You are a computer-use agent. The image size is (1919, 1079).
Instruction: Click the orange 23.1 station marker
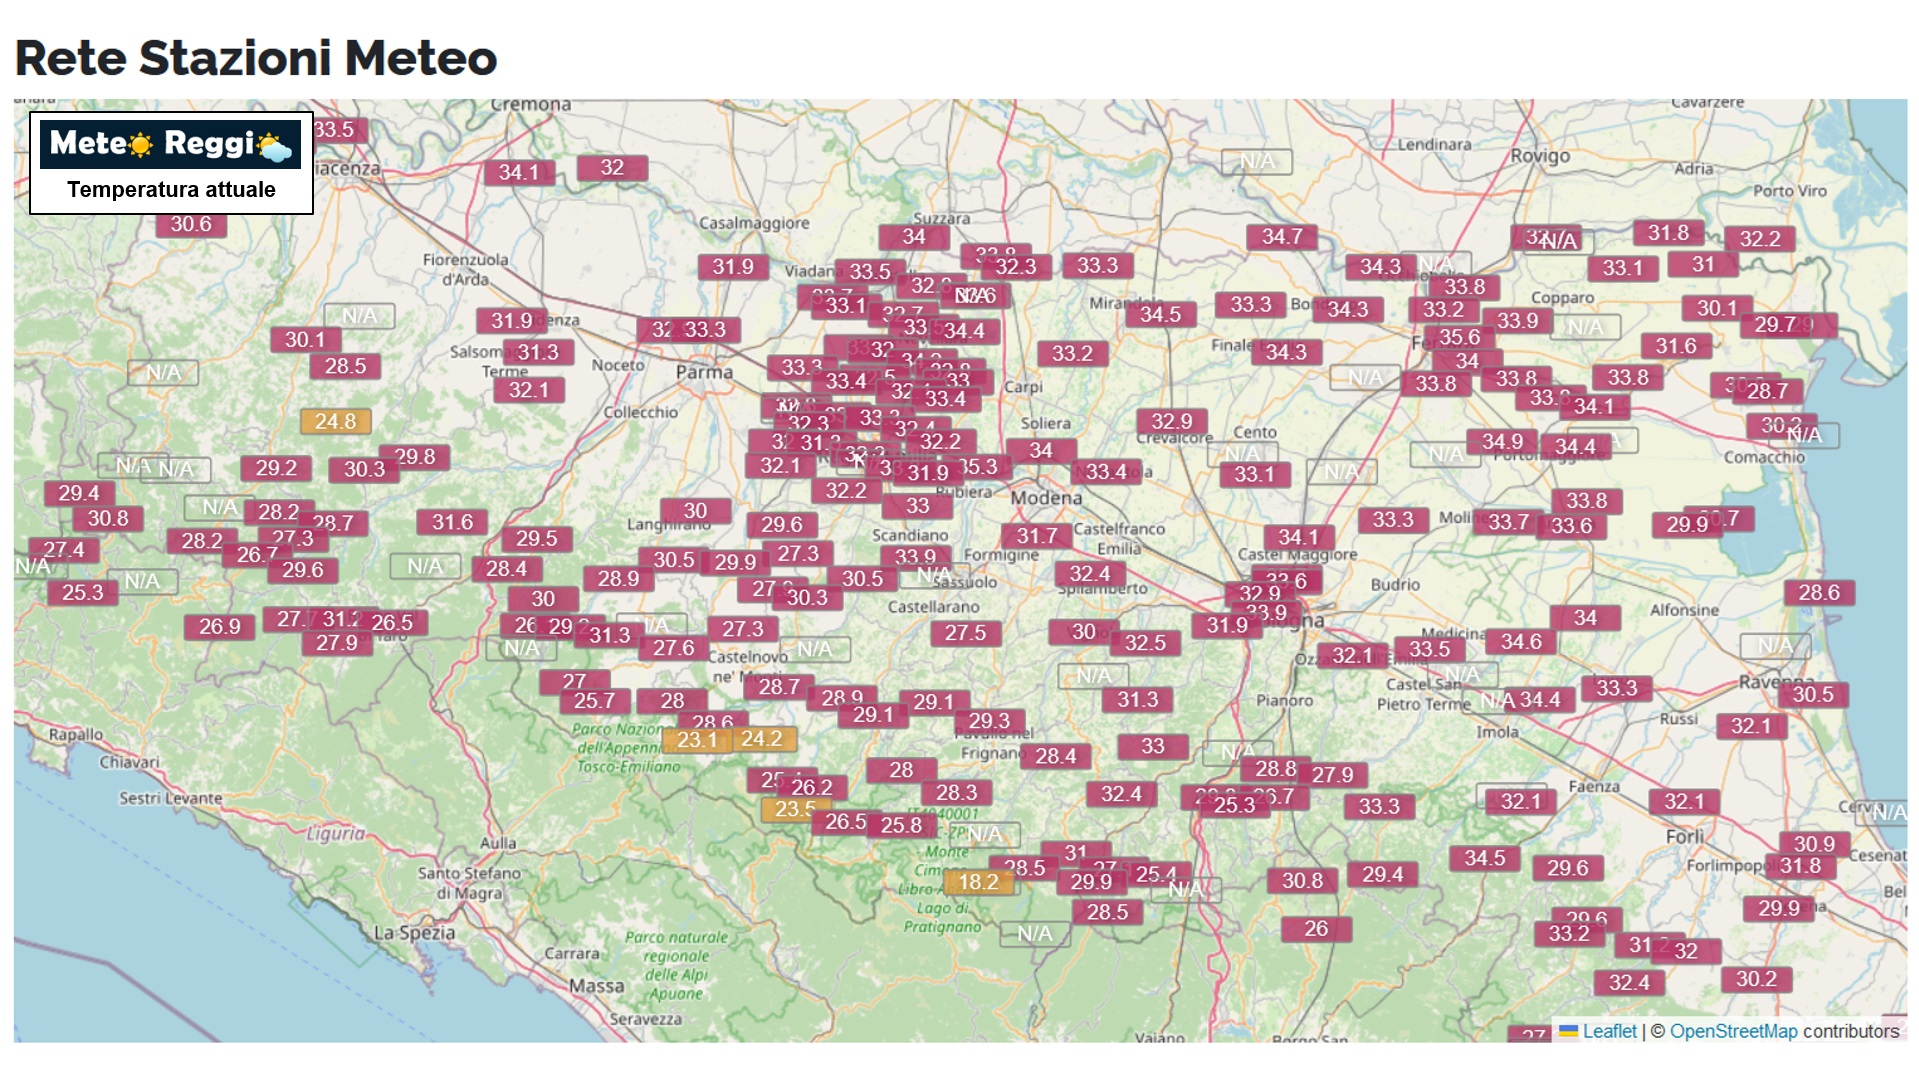tap(696, 740)
